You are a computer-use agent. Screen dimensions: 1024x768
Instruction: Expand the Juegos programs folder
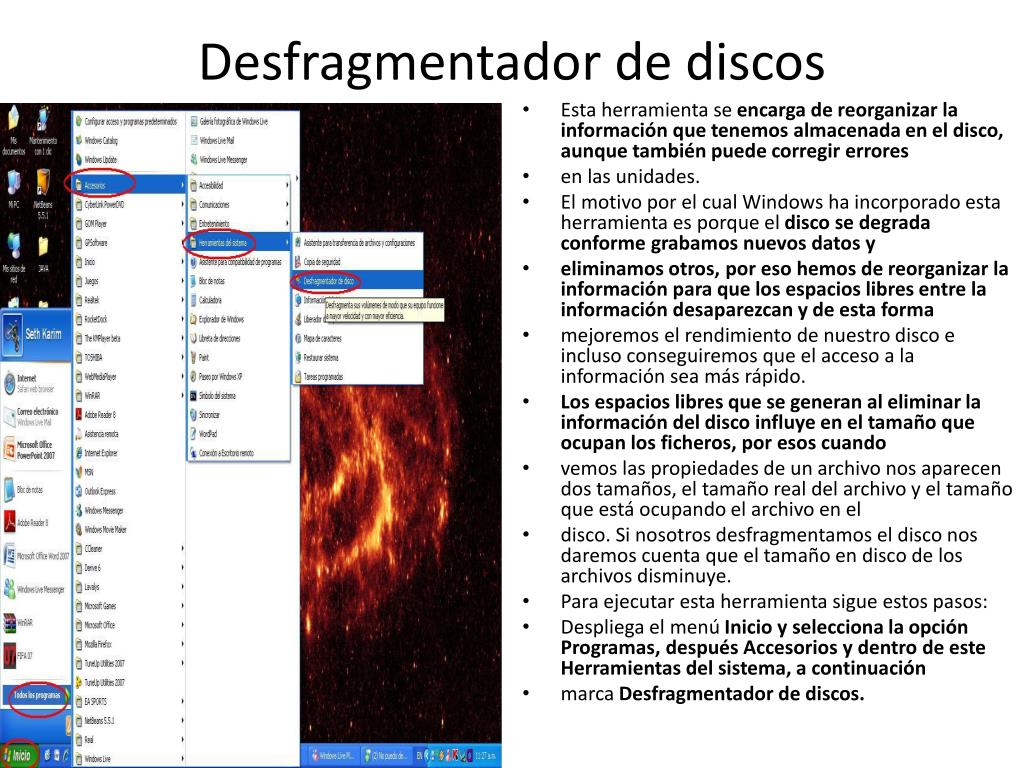tap(129, 281)
